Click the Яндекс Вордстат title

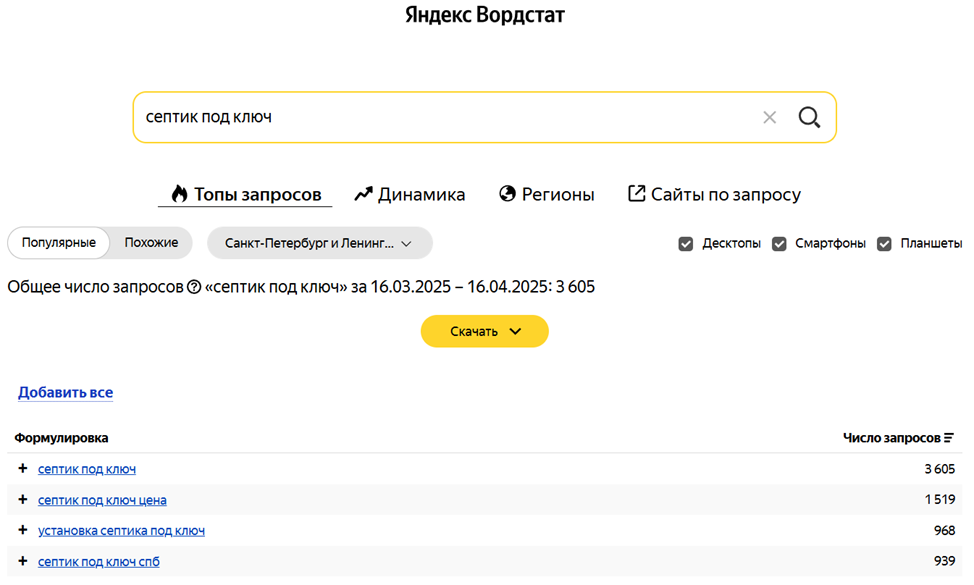coord(485,15)
